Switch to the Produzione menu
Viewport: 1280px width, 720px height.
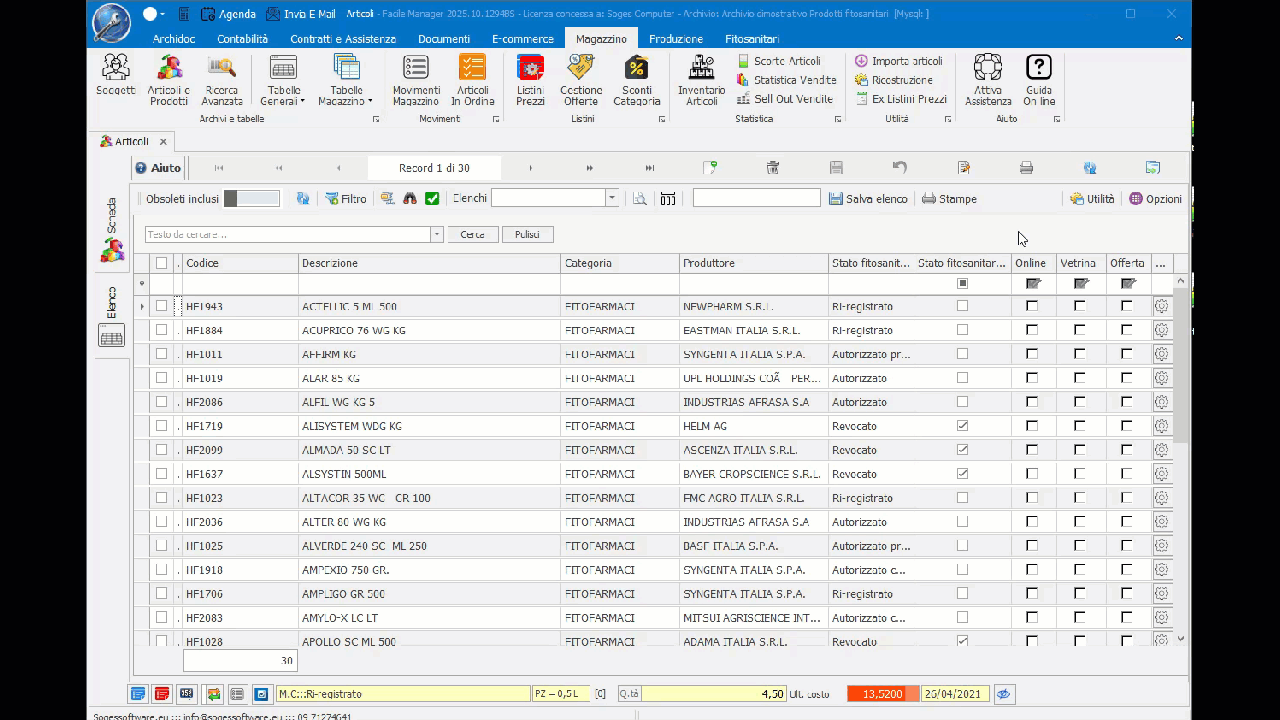675,39
